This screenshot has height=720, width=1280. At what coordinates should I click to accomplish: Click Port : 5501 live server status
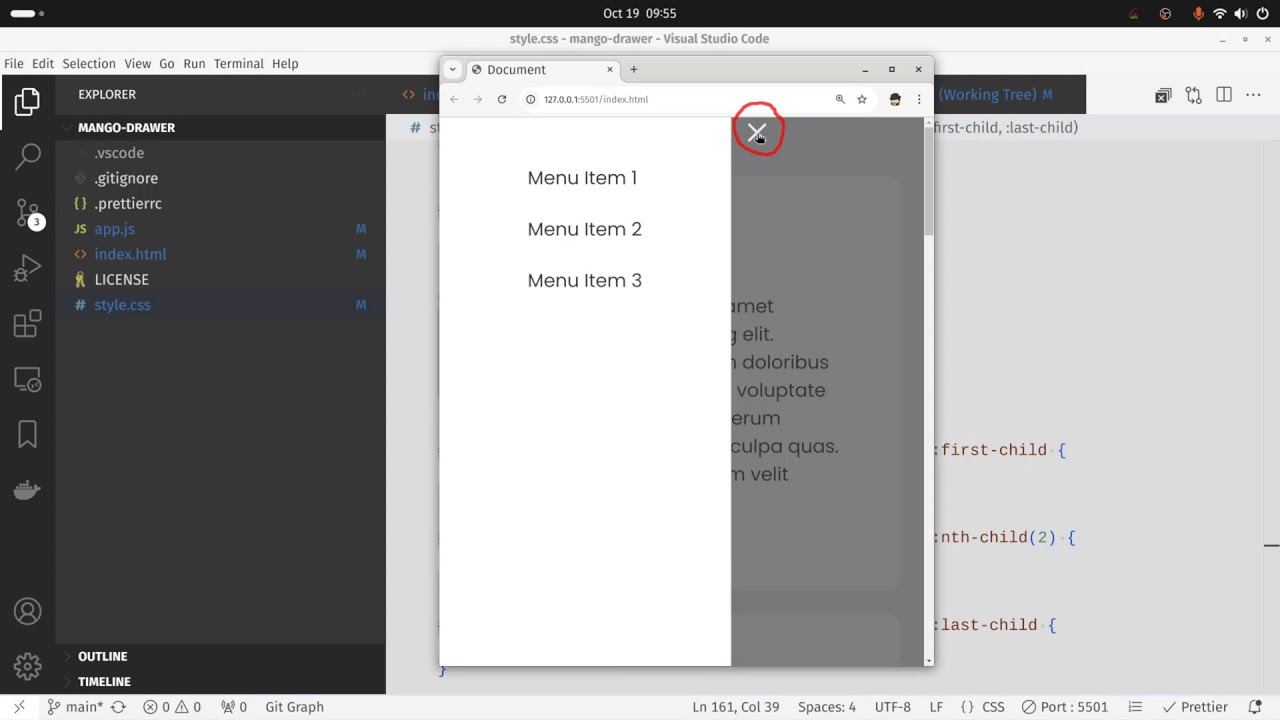pyautogui.click(x=1064, y=707)
